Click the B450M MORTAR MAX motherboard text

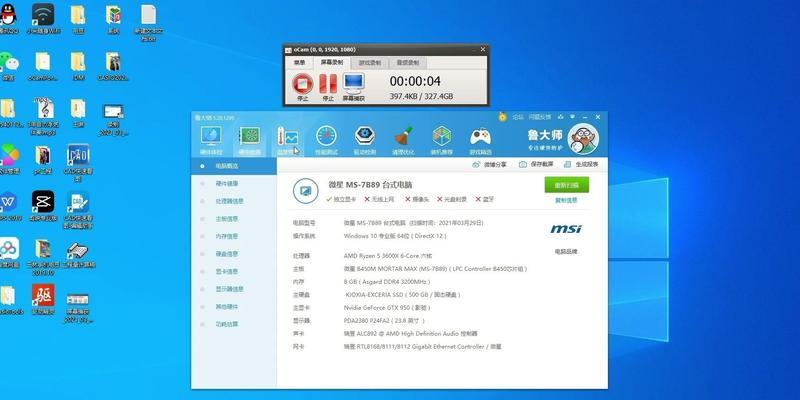pyautogui.click(x=435, y=268)
